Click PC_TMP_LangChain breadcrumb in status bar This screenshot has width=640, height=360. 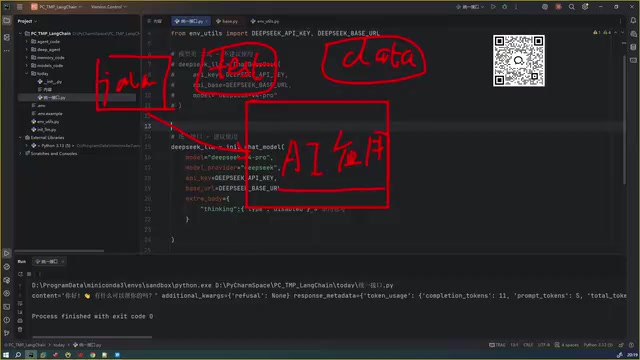25,345
